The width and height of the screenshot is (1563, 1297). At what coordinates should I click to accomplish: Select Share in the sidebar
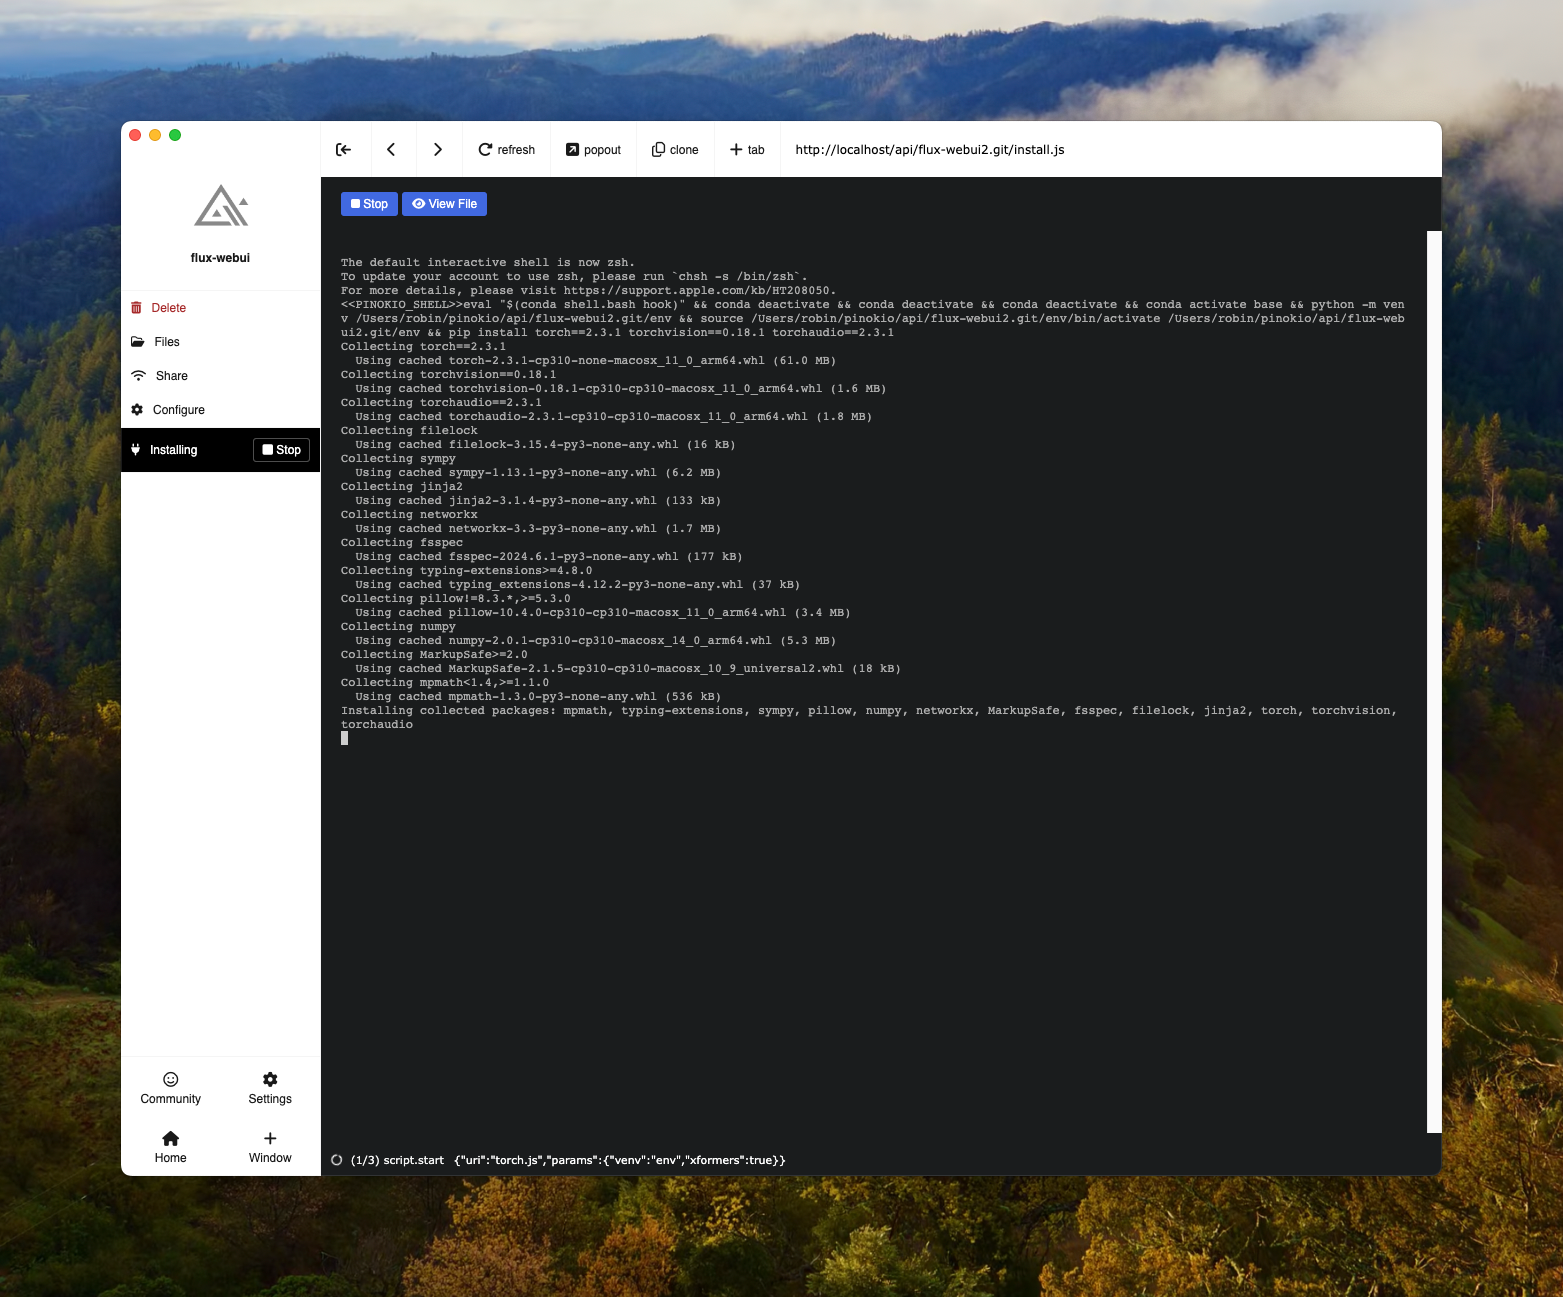171,376
